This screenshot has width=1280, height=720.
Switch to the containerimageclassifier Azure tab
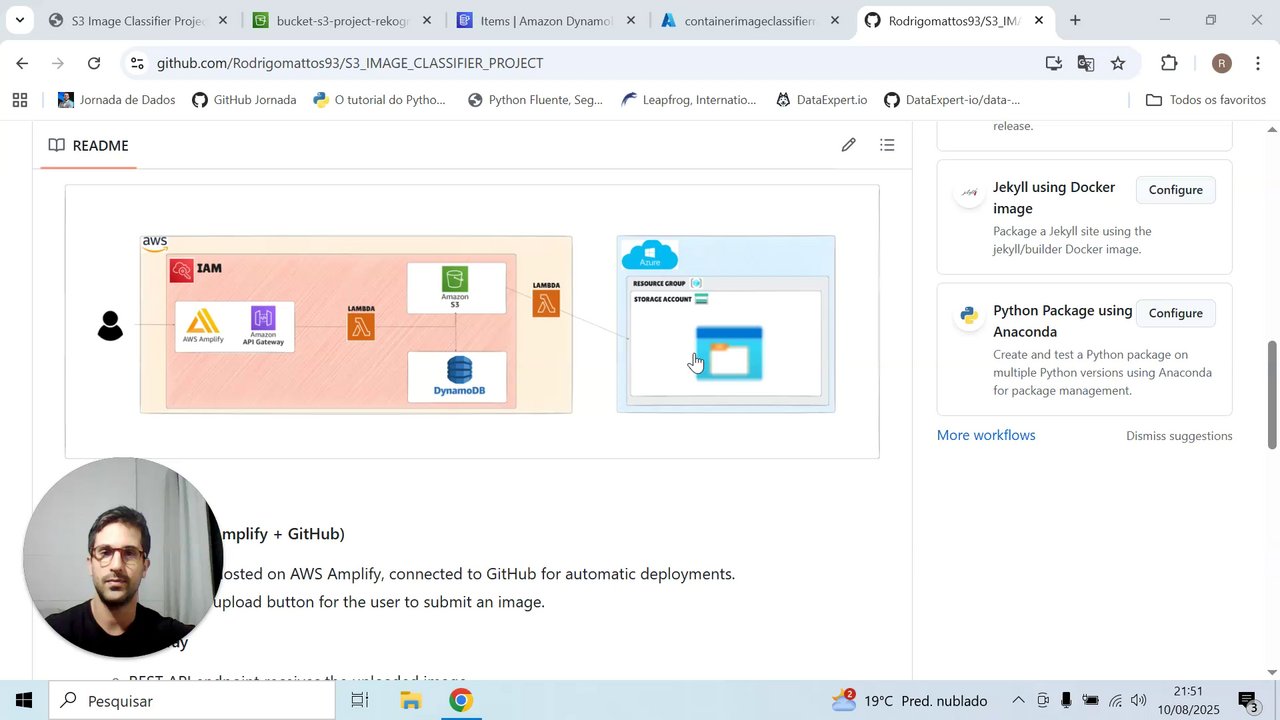coord(750,20)
